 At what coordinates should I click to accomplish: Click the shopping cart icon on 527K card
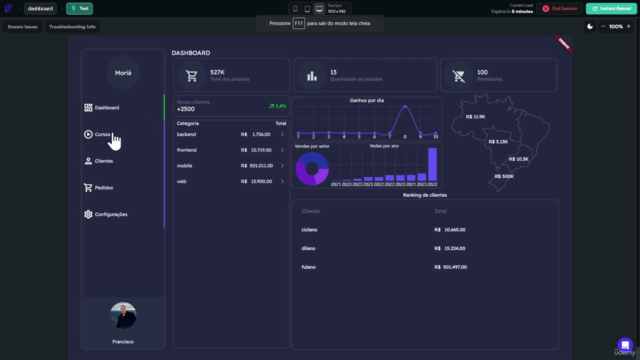point(191,76)
